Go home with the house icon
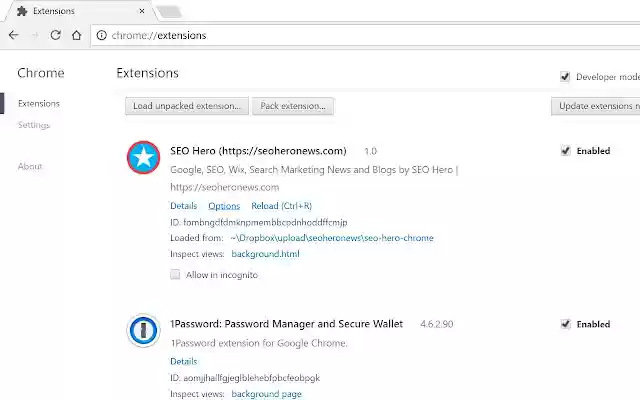 click(x=76, y=35)
